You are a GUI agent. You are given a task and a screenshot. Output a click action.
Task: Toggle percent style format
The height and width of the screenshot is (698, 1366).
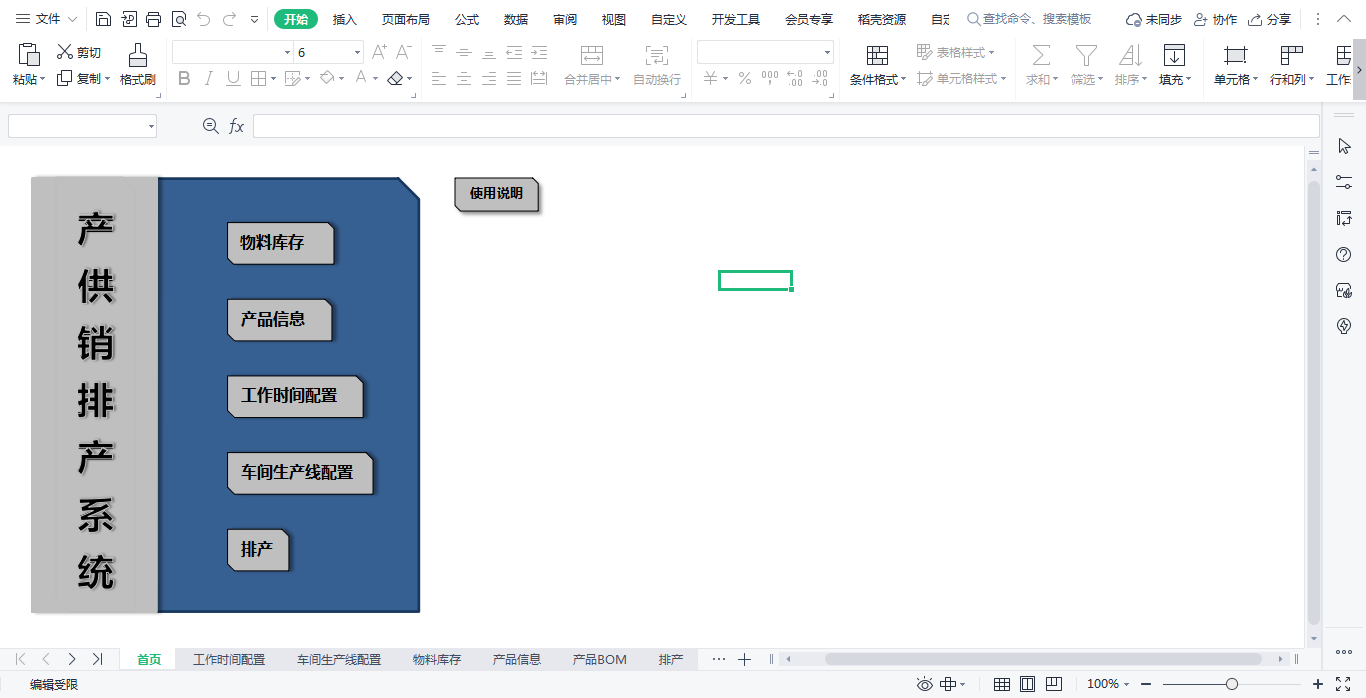pyautogui.click(x=745, y=78)
